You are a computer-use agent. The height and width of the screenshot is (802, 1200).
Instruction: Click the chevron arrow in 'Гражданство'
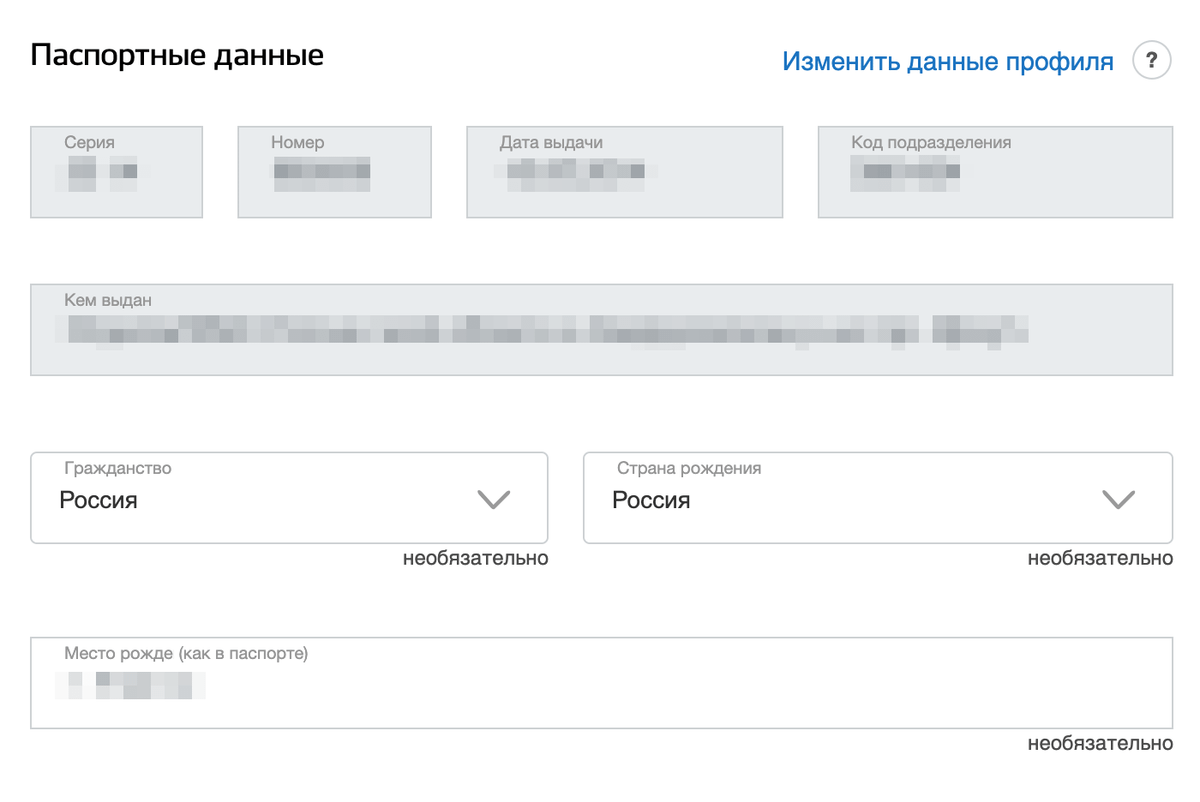[494, 499]
